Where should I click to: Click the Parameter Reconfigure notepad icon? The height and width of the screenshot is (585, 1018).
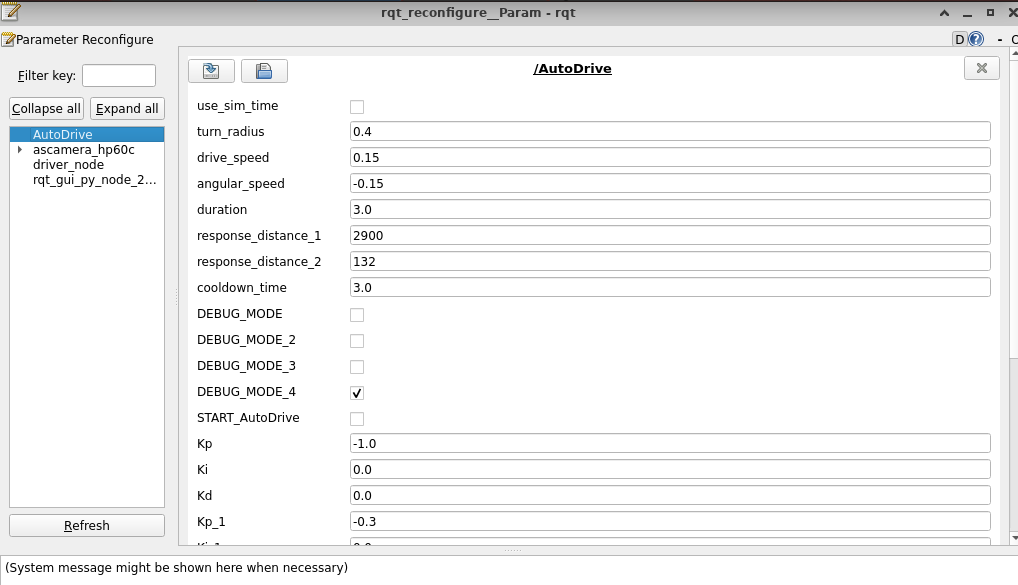[8, 40]
